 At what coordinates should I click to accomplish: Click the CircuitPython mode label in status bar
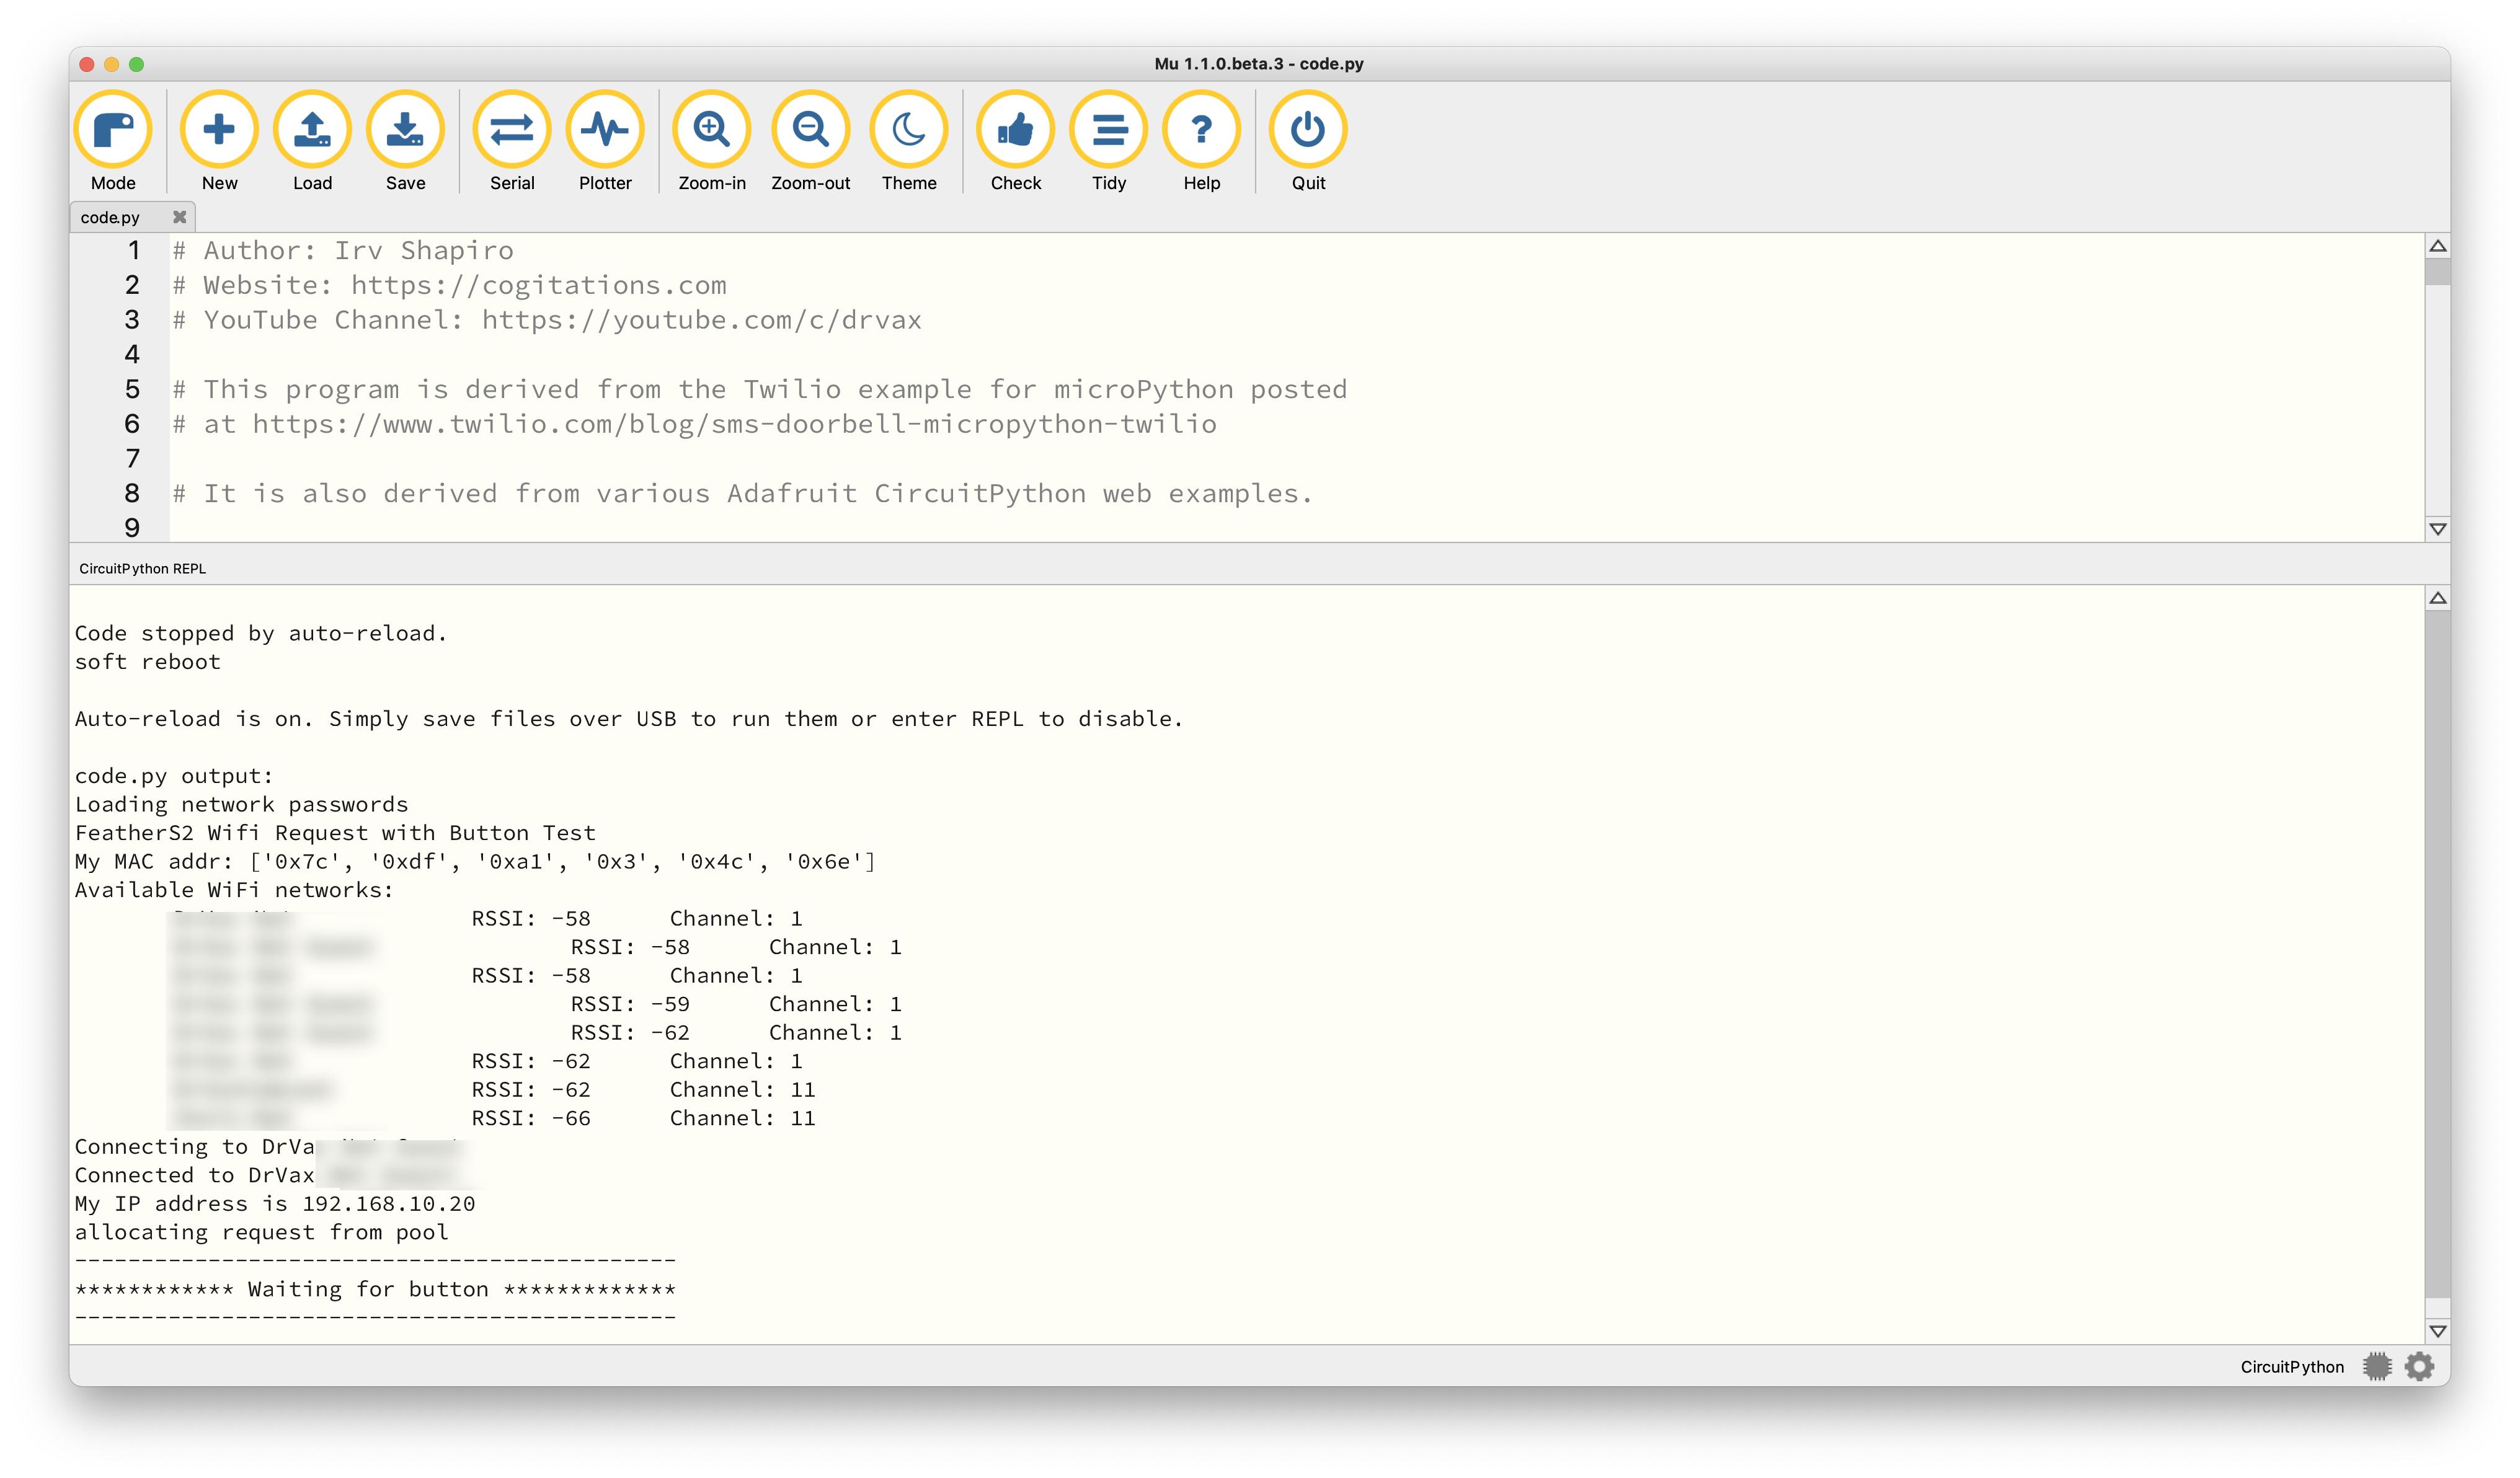point(2292,1367)
